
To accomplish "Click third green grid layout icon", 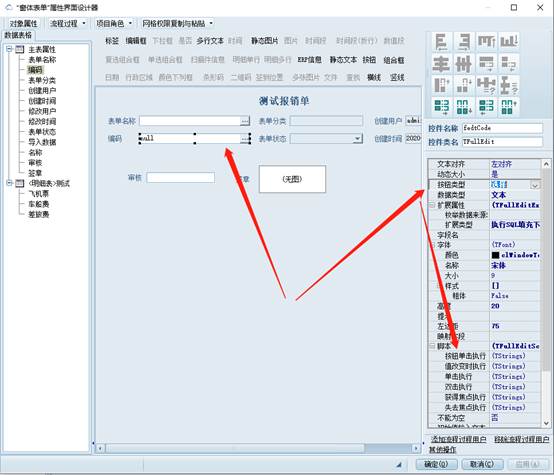I will [486, 107].
